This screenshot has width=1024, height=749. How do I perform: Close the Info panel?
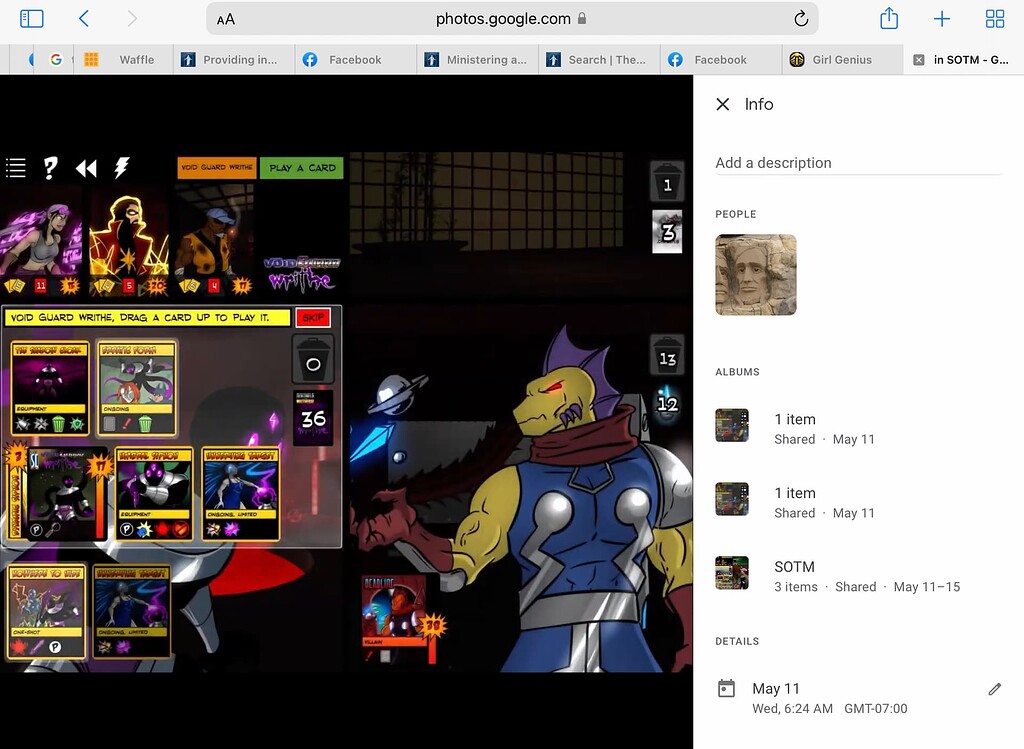723,104
